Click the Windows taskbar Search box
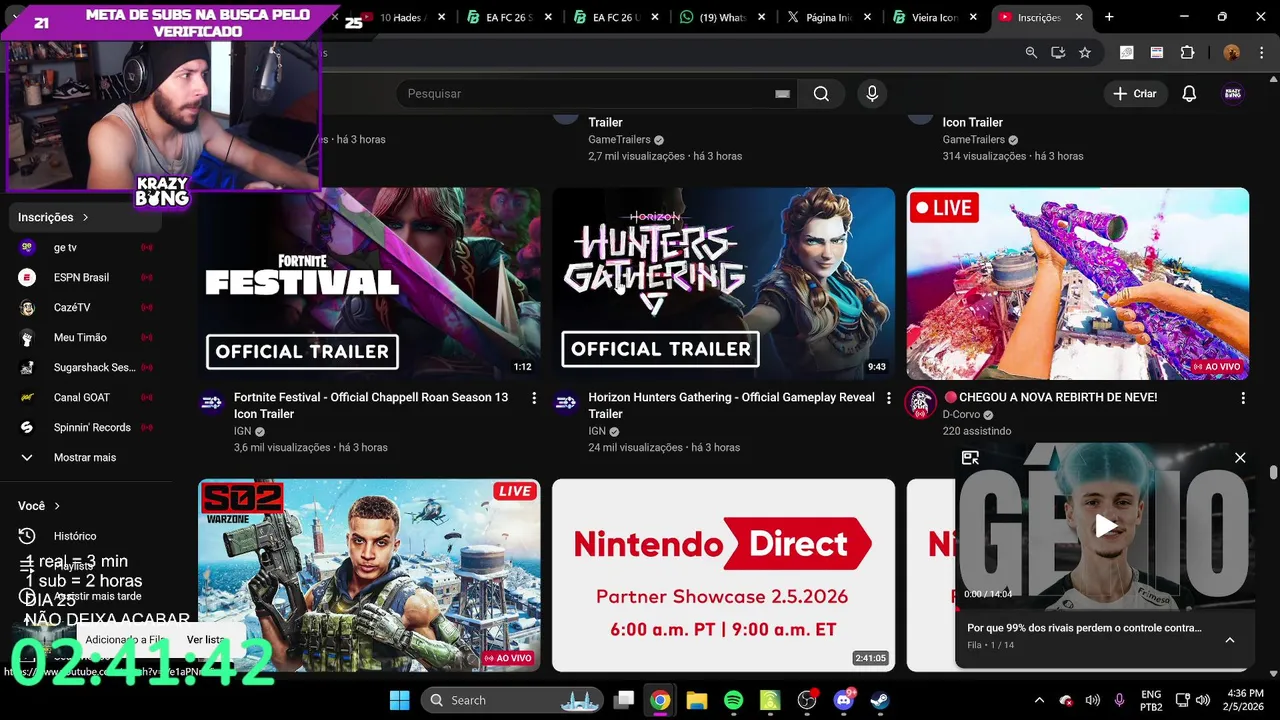 [x=511, y=700]
